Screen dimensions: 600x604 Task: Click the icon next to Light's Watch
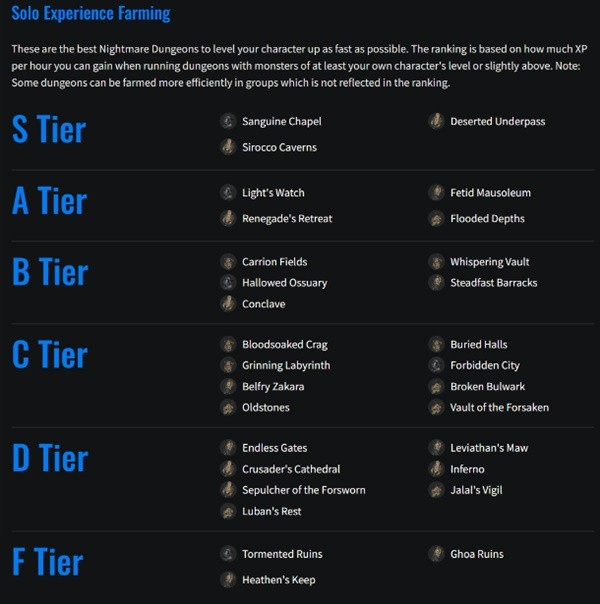(x=228, y=193)
